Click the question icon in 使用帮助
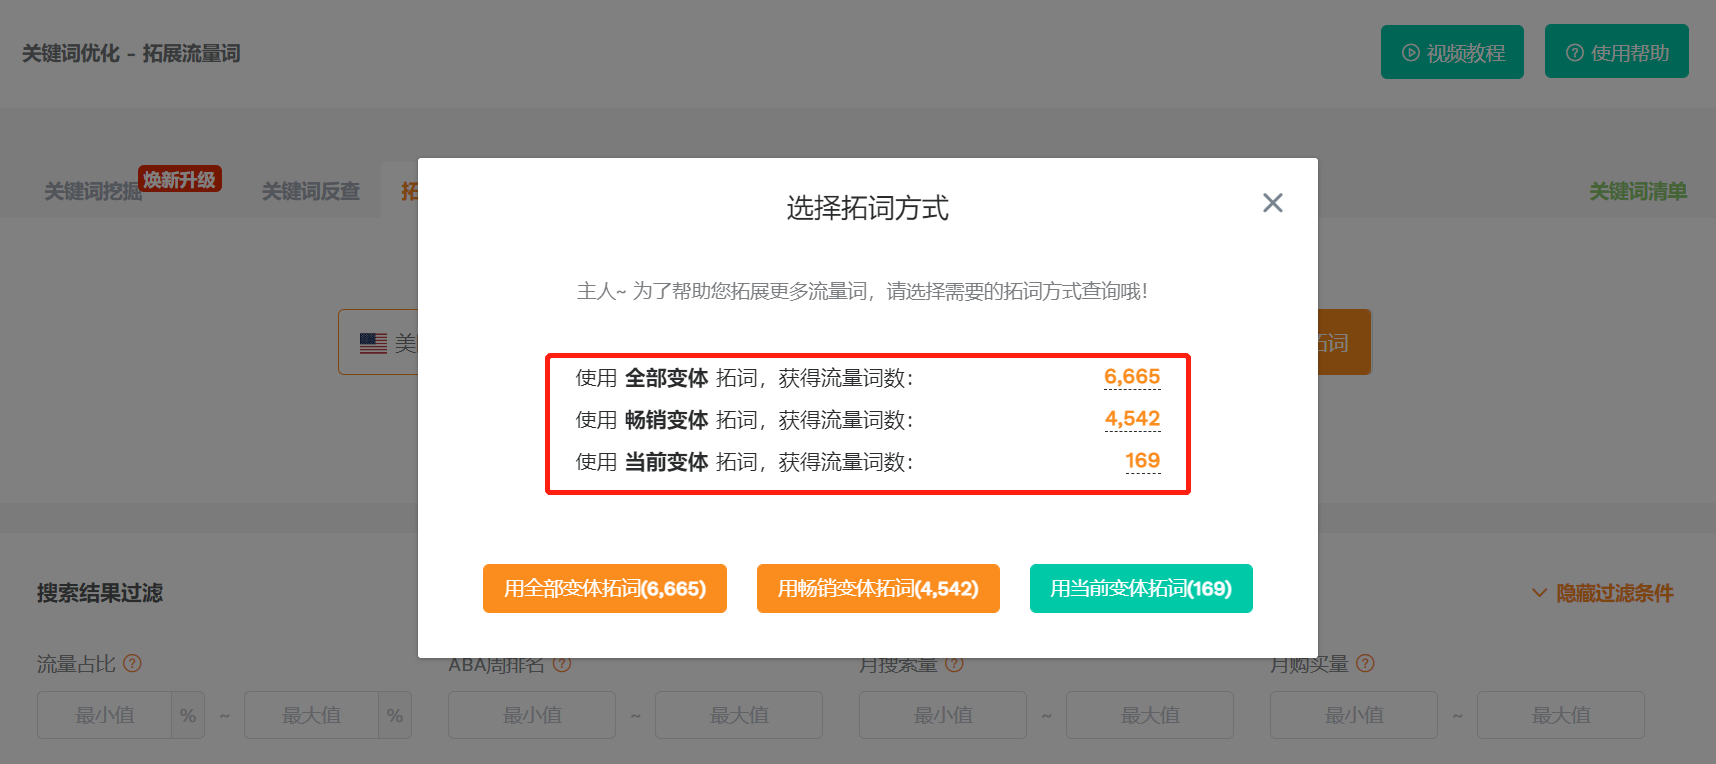This screenshot has height=764, width=1716. coord(1574,53)
